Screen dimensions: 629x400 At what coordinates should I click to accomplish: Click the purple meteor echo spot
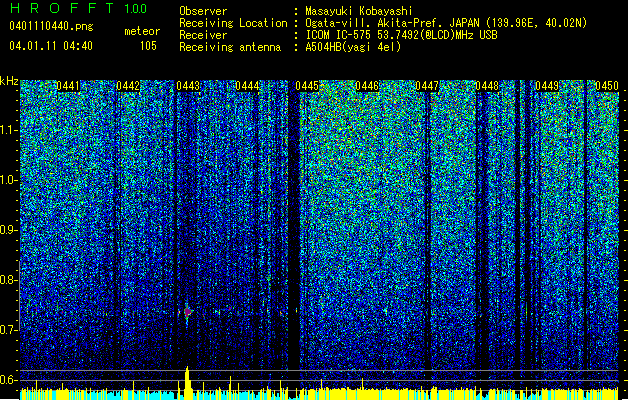coord(188,312)
